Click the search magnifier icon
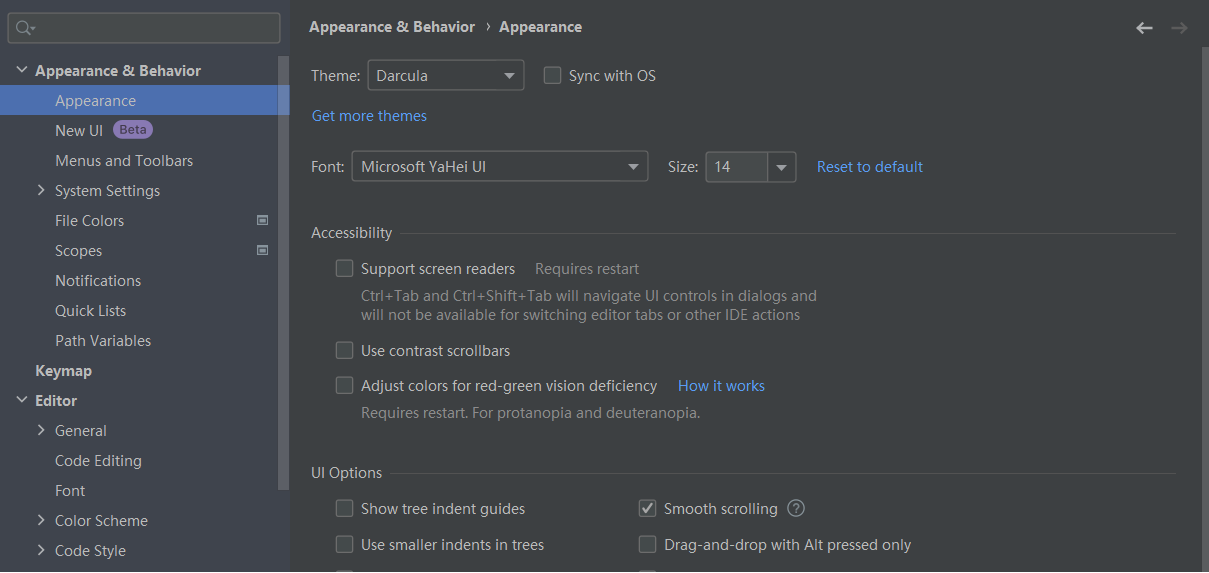 [25, 28]
